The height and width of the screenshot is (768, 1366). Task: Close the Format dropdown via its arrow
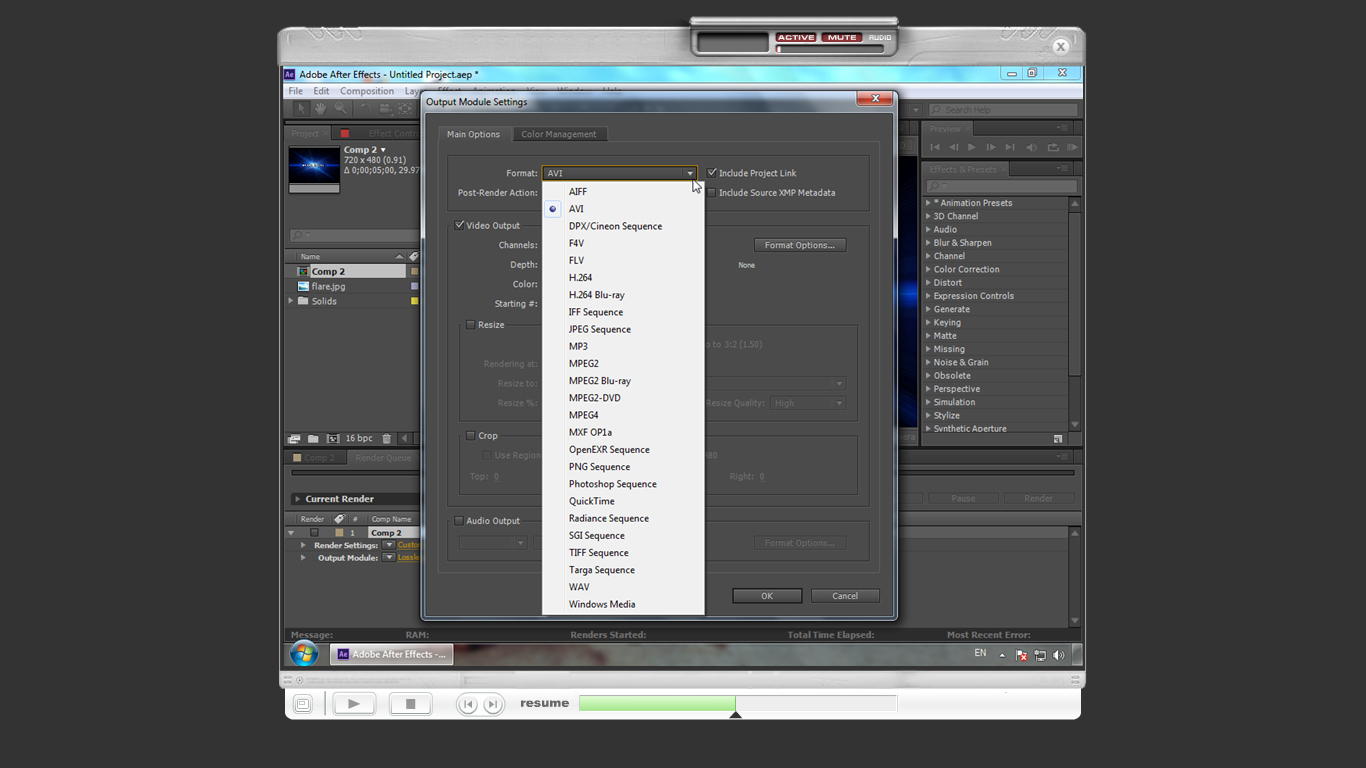coord(689,173)
